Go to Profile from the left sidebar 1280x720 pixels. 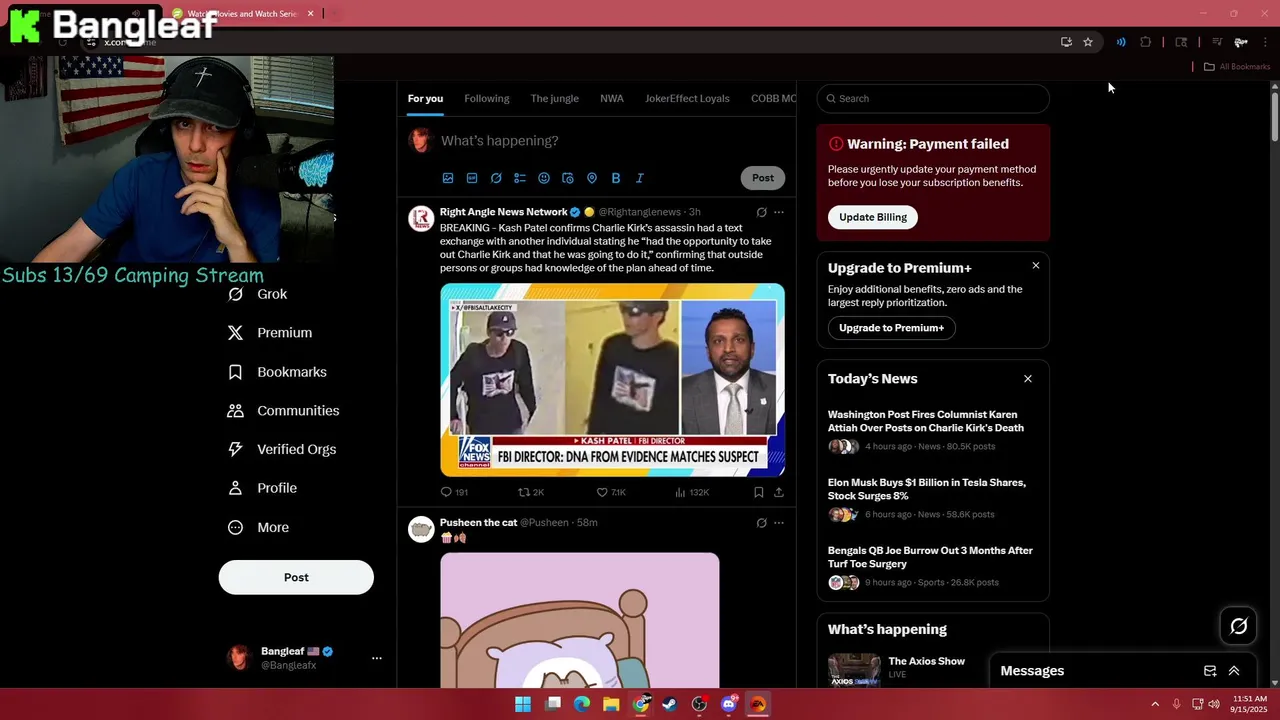[263, 488]
